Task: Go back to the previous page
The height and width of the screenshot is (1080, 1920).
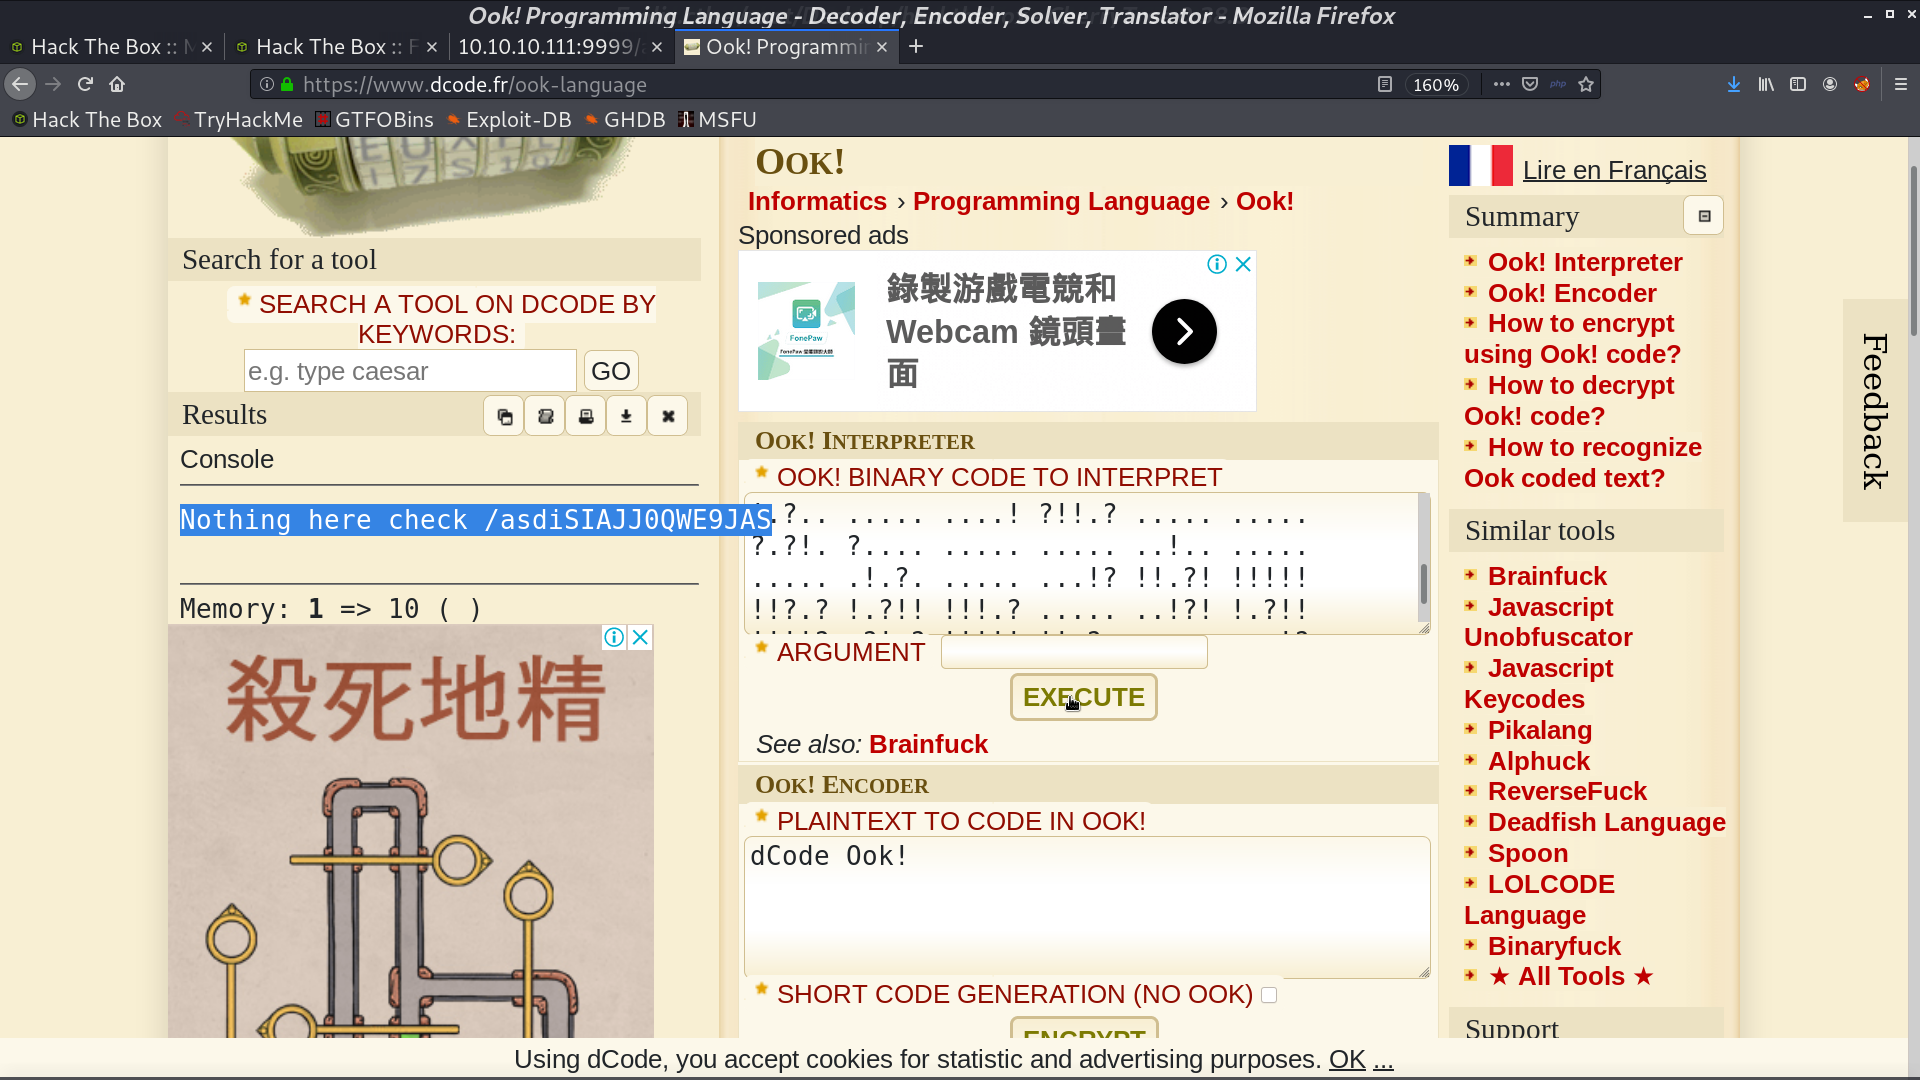Action: pos(20,85)
